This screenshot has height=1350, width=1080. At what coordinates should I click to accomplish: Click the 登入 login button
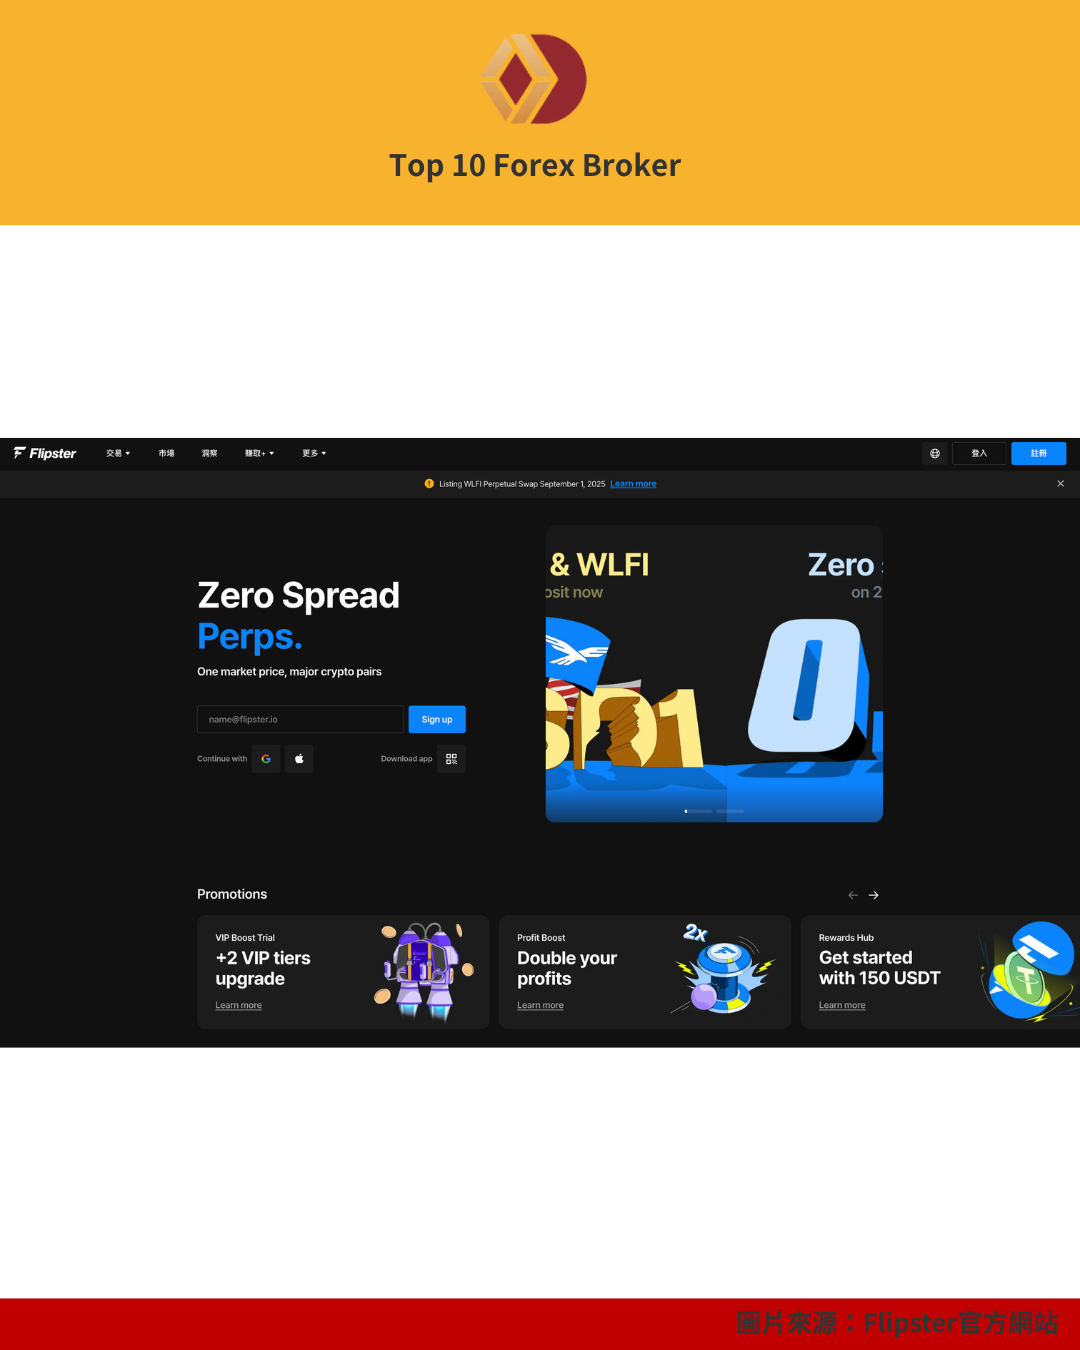[979, 453]
